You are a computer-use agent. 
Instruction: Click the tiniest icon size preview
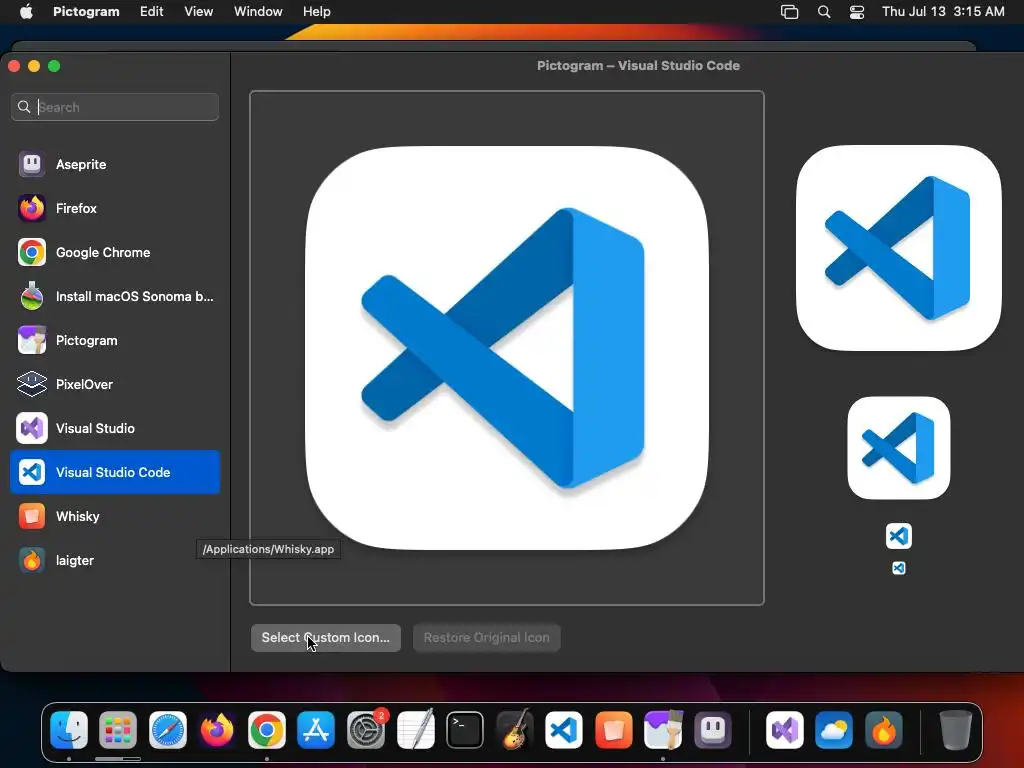point(899,568)
